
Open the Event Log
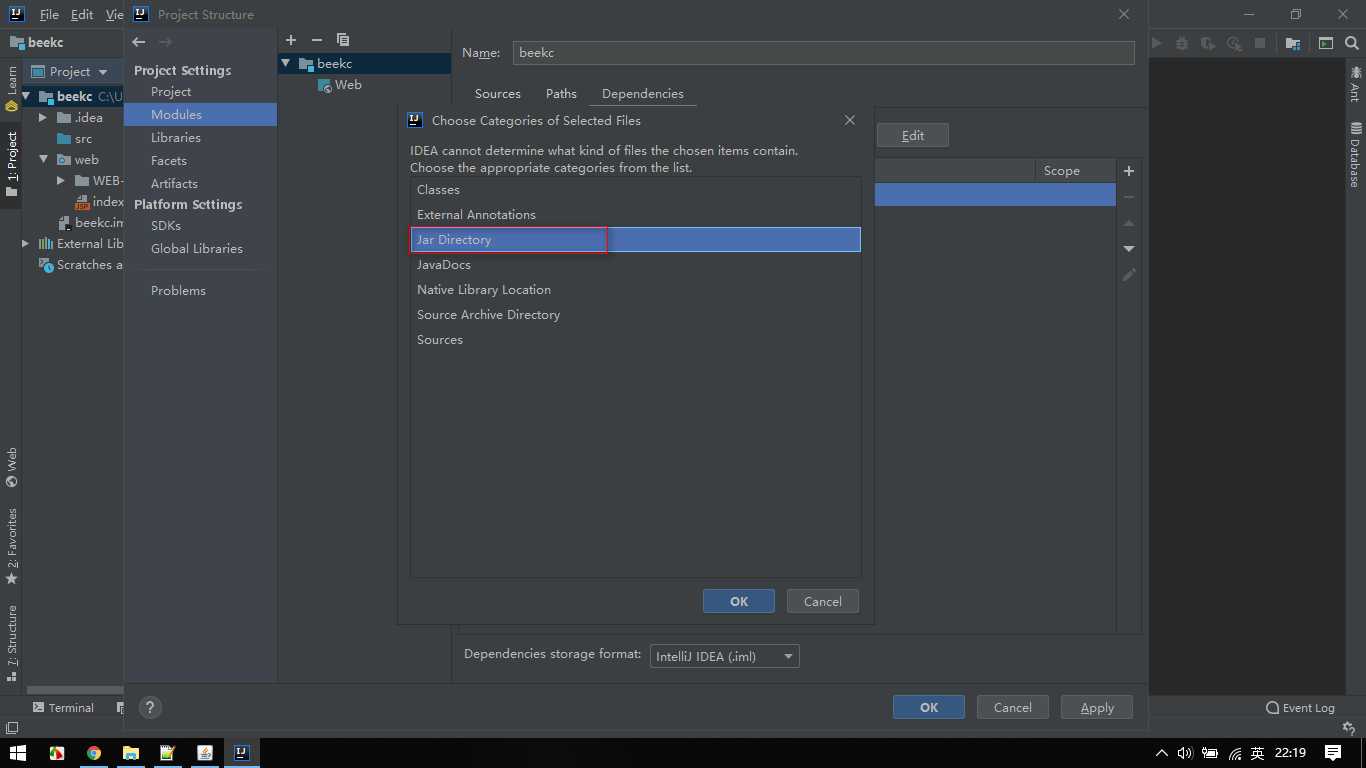(1300, 707)
